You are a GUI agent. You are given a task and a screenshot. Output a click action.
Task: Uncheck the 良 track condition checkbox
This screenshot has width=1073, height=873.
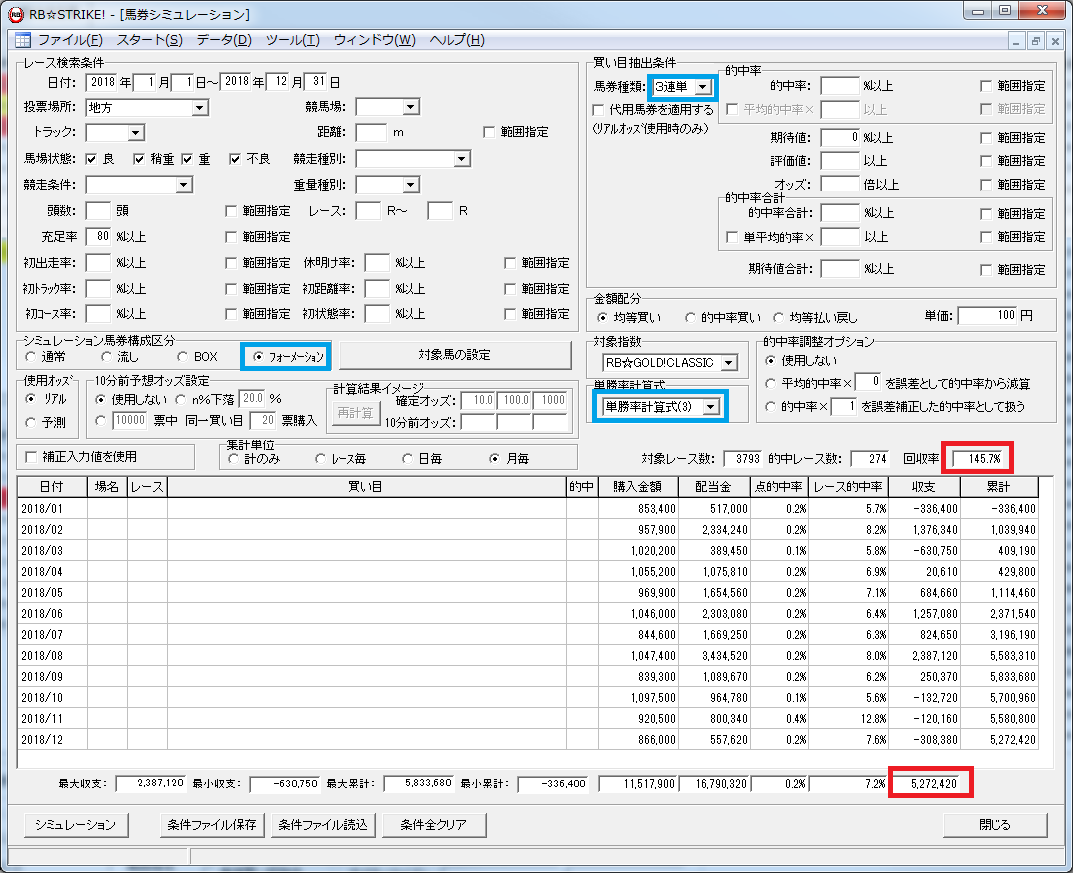(91, 159)
